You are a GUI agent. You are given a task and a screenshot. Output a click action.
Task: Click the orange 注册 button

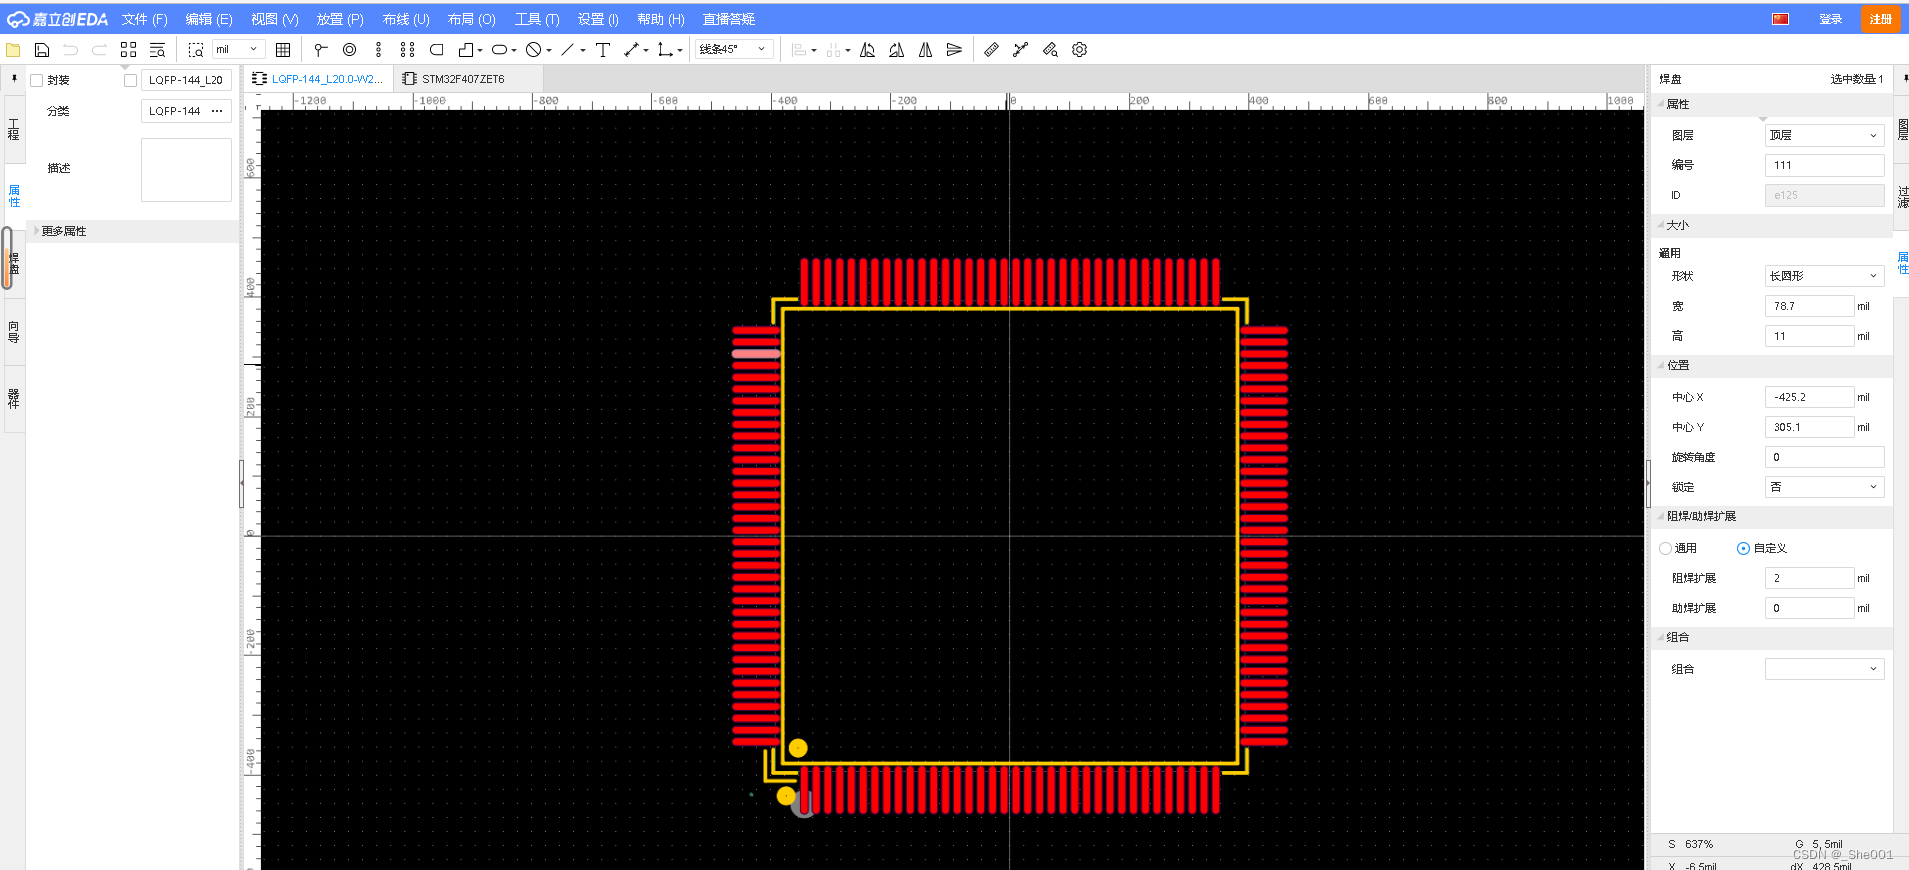click(x=1880, y=19)
